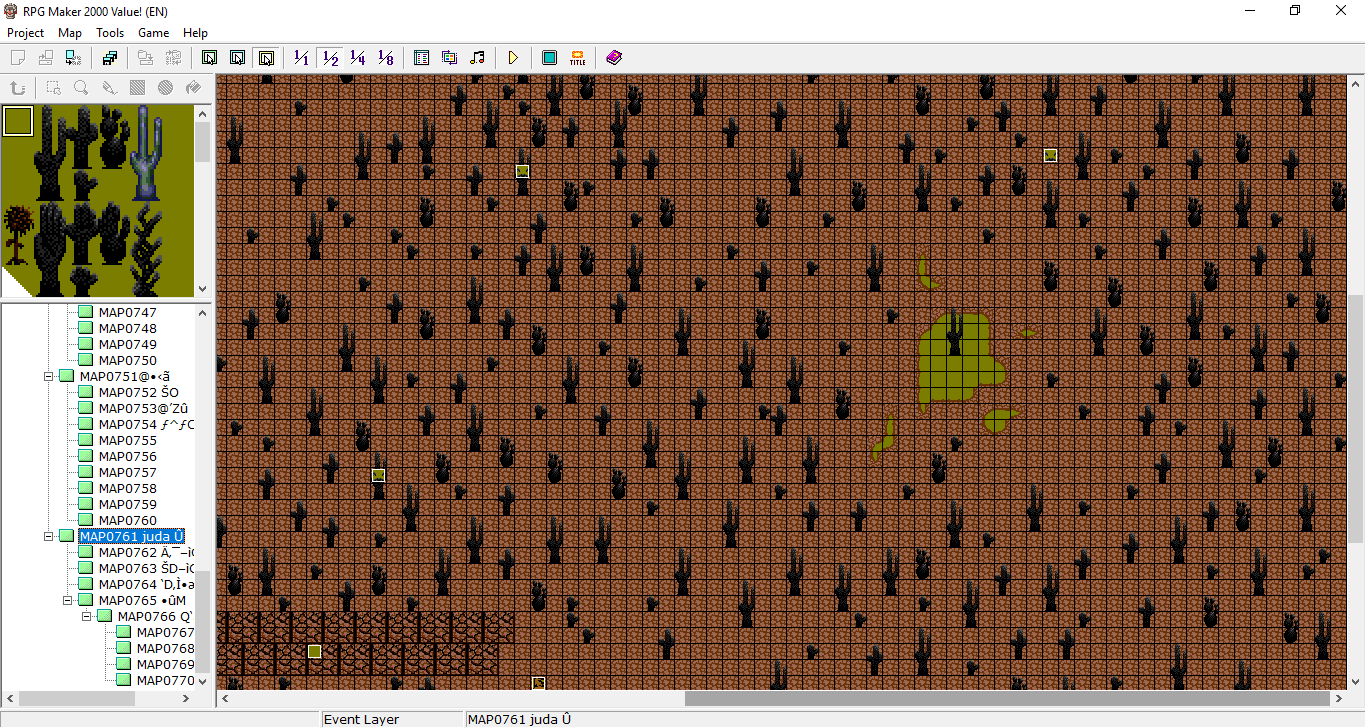Image resolution: width=1365 pixels, height=728 pixels.
Task: Open the purple Help book icon
Action: tap(614, 58)
